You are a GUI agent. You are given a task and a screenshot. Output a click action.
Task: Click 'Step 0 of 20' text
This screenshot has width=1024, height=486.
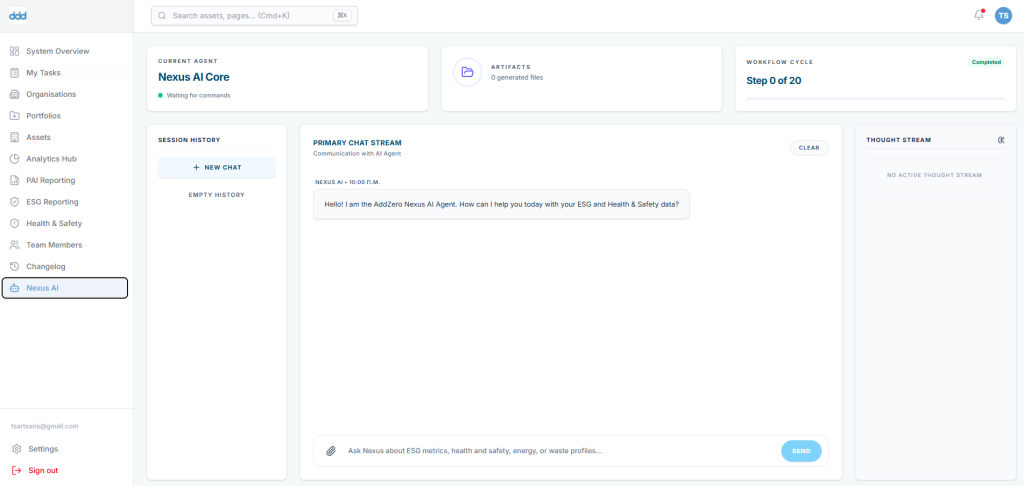pyautogui.click(x=774, y=81)
